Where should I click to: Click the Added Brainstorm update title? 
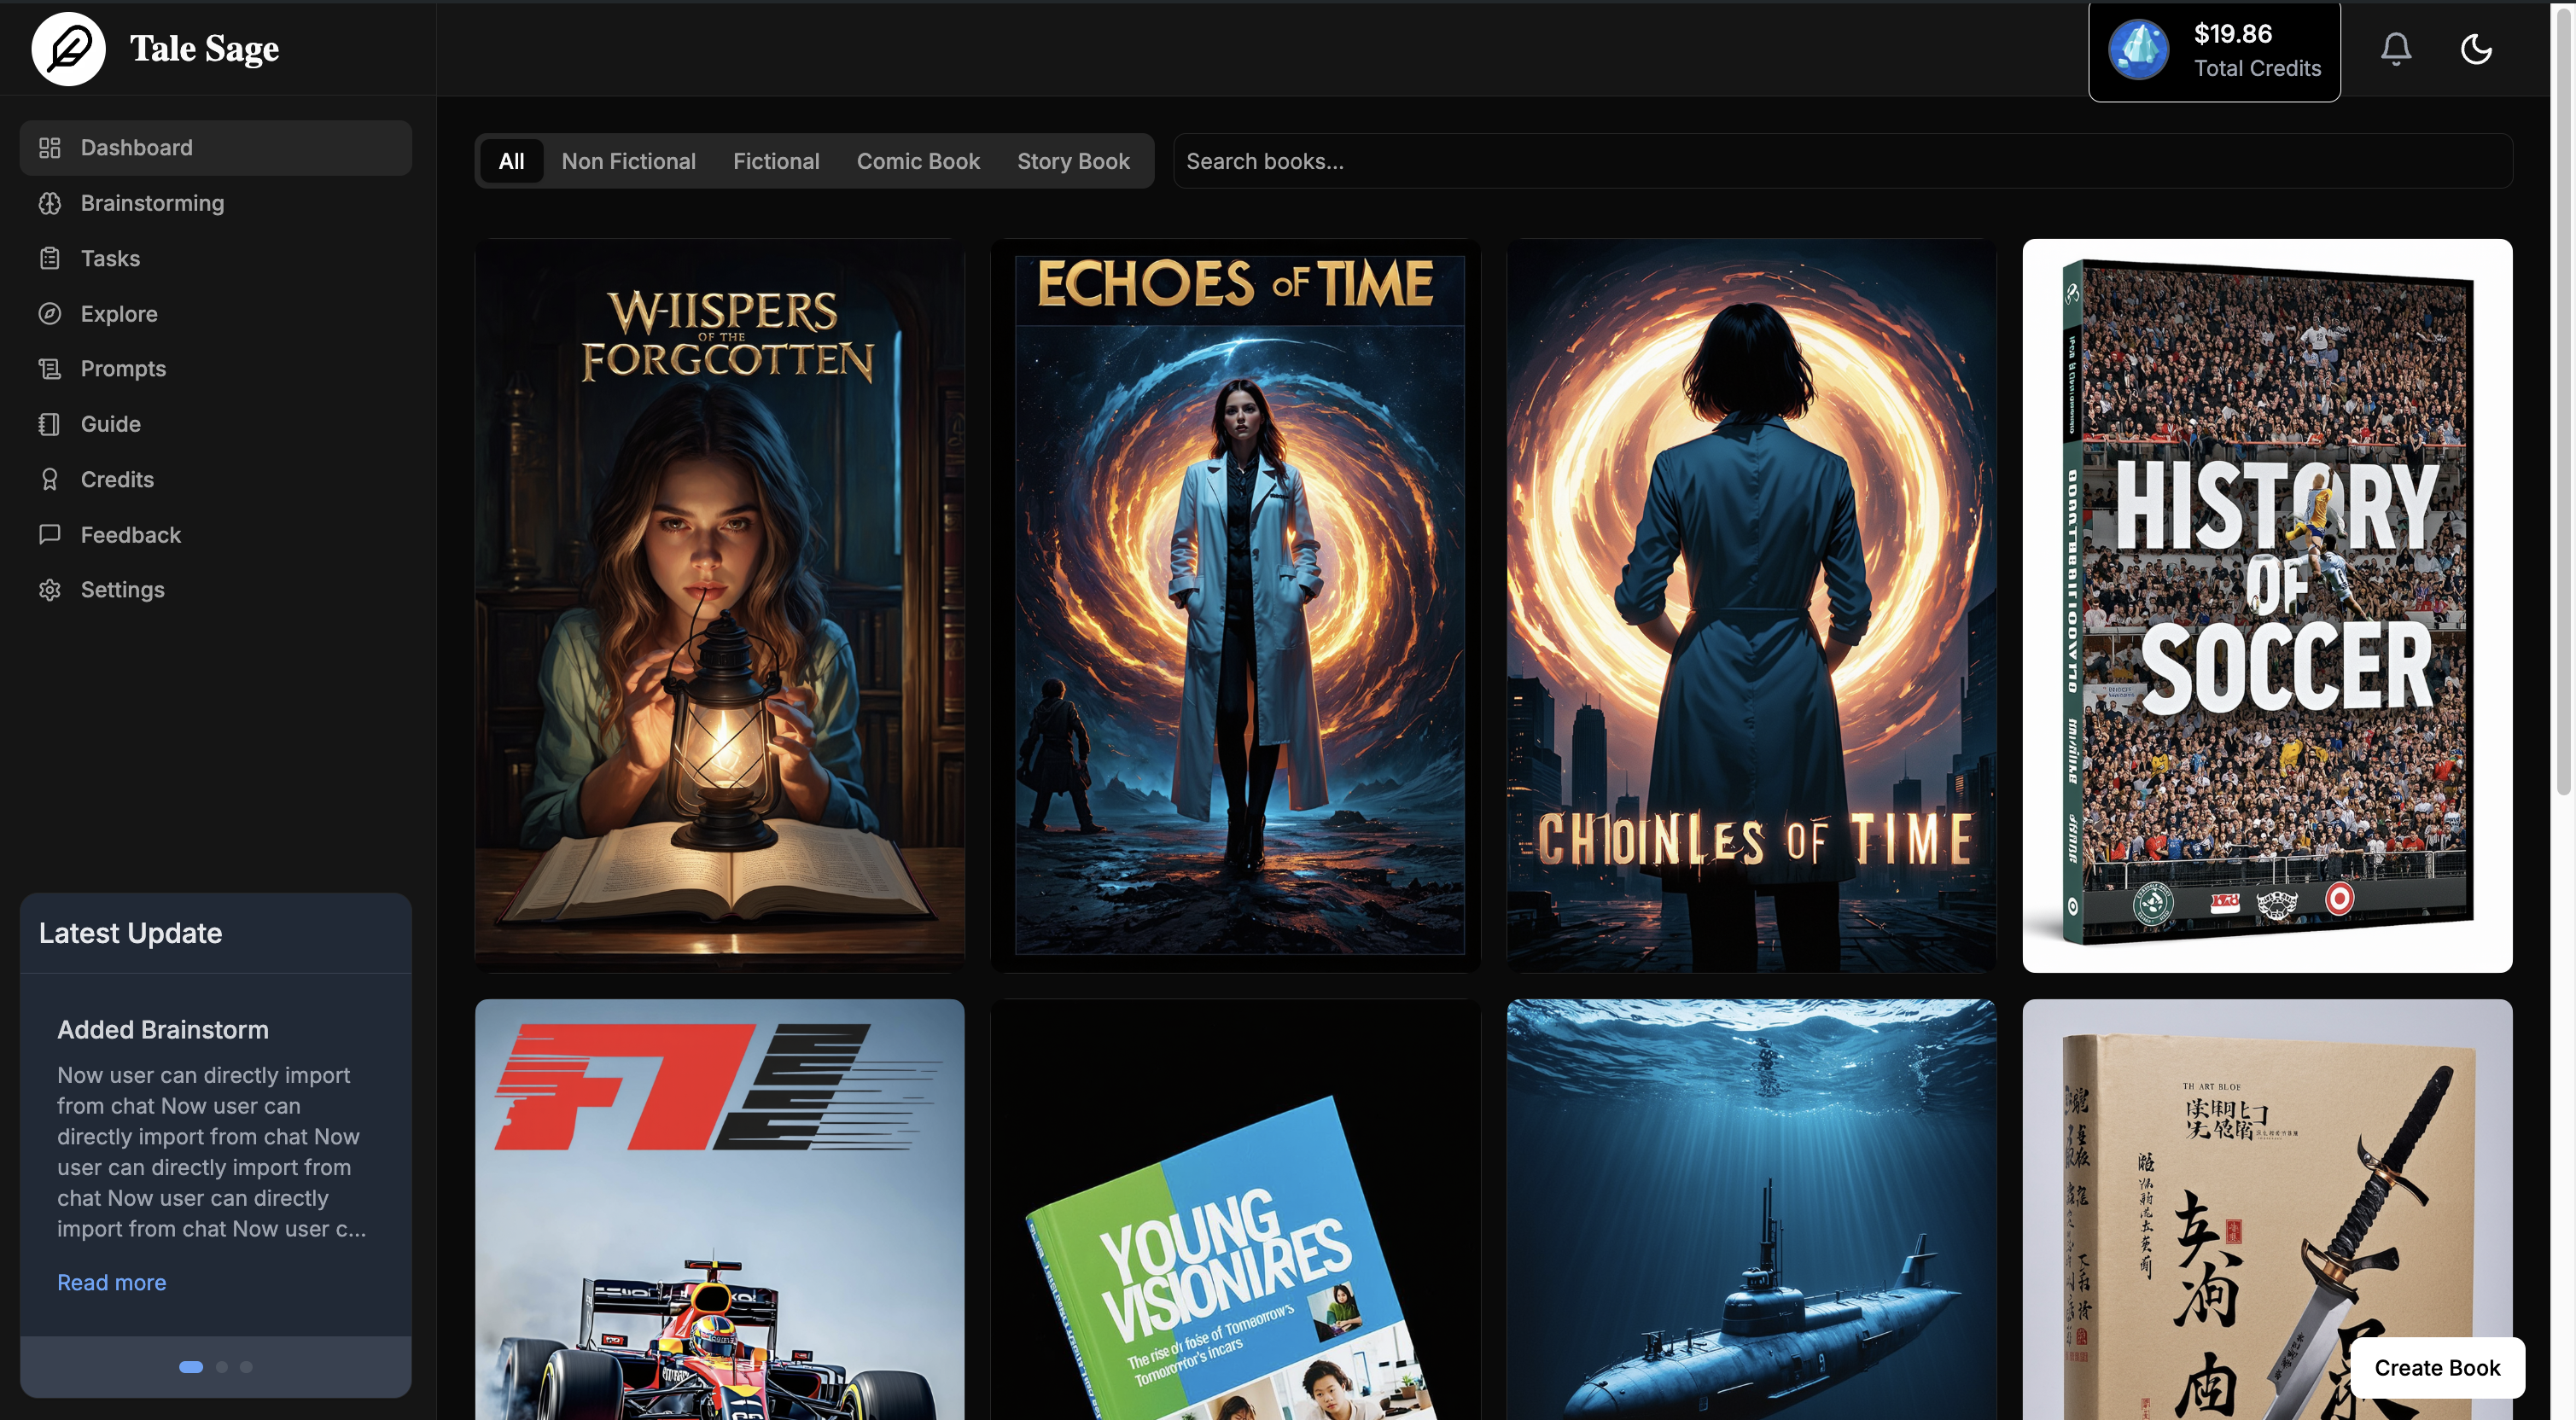pyautogui.click(x=163, y=1030)
